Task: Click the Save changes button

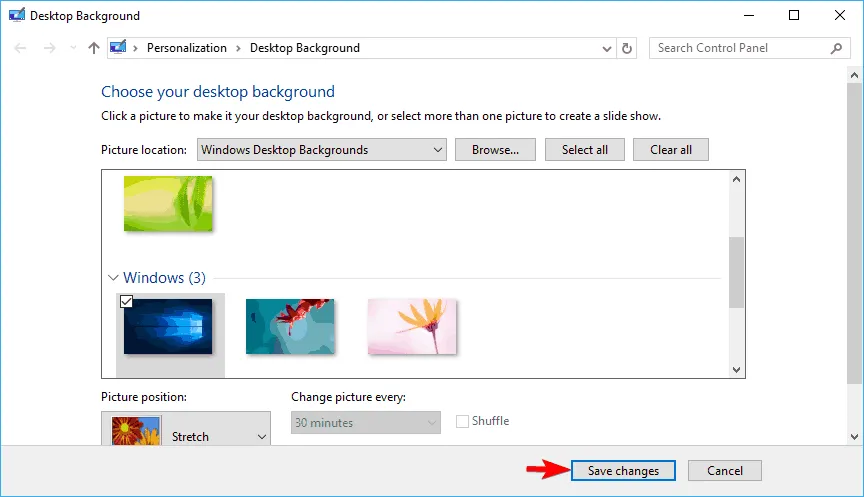Action: 623,471
